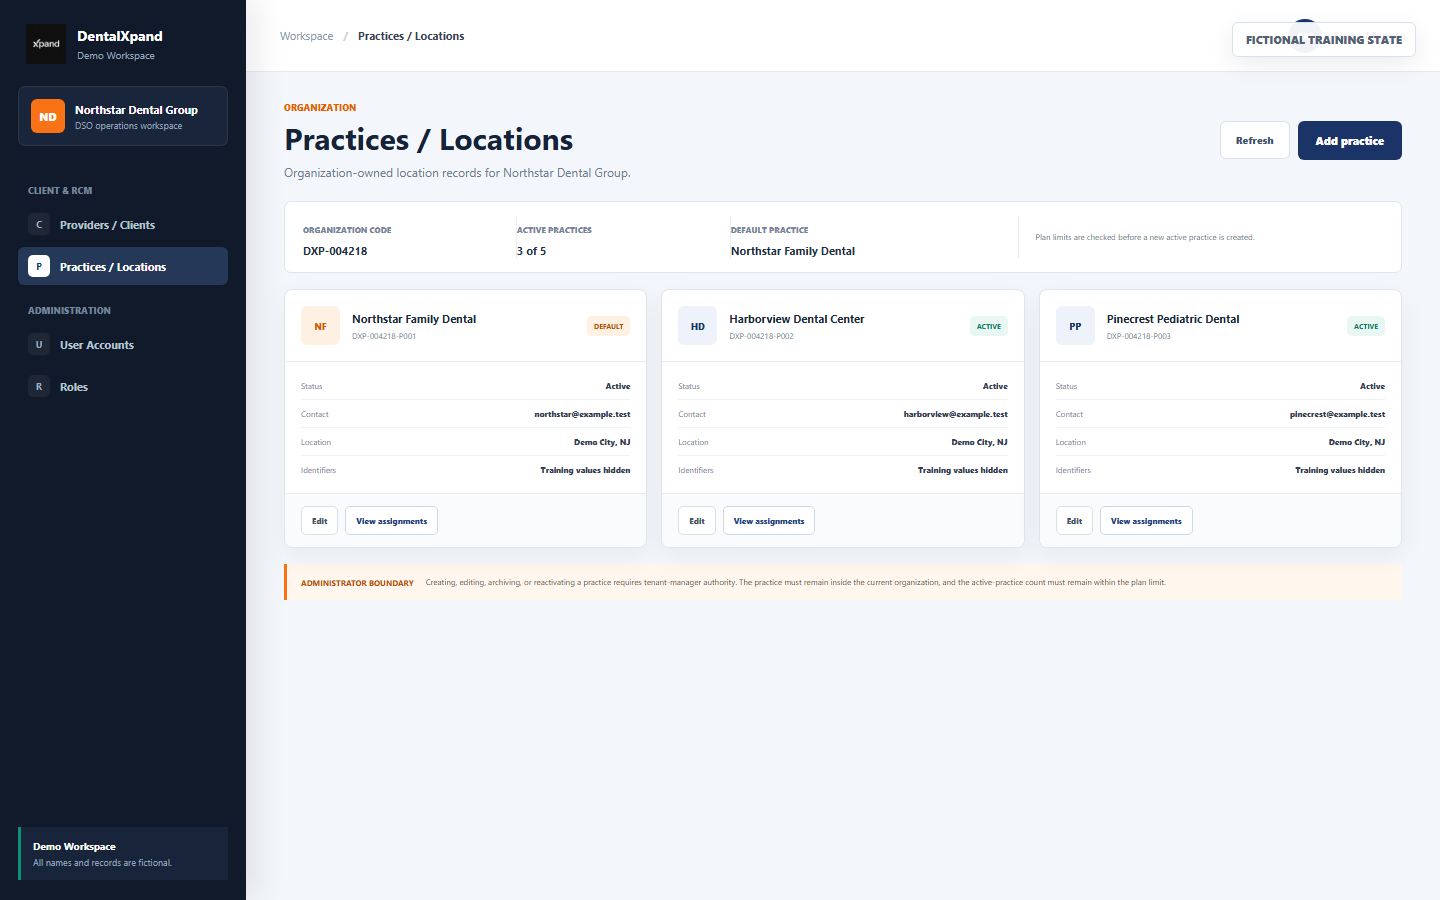Go to Roles in the sidebar
The width and height of the screenshot is (1440, 900).
coord(123,387)
